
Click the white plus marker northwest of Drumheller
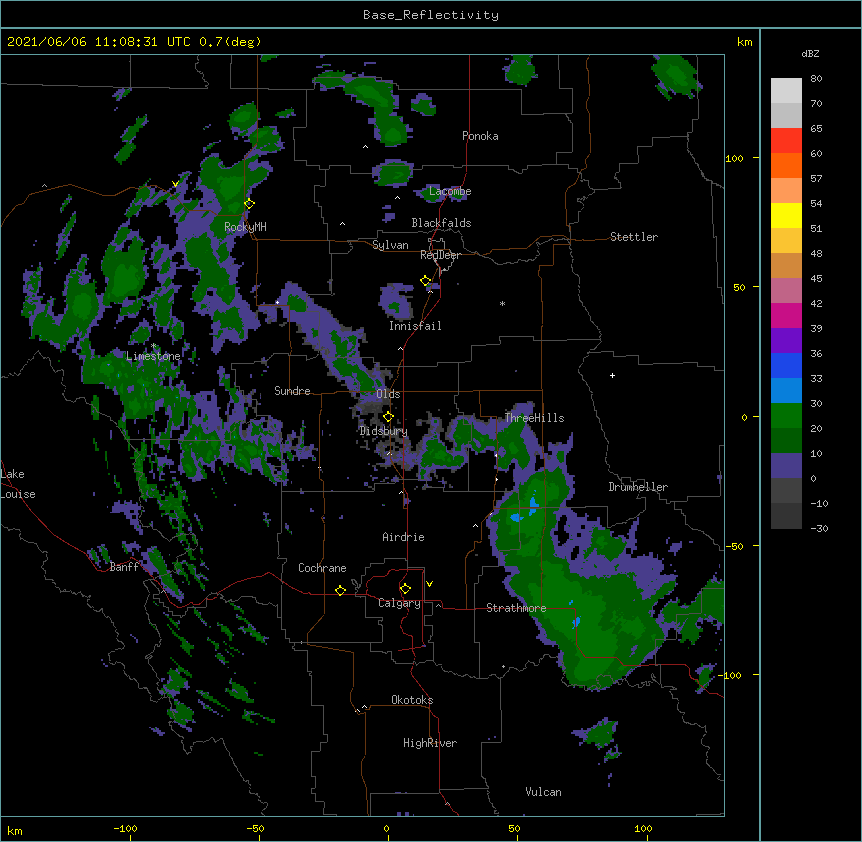click(x=612, y=375)
